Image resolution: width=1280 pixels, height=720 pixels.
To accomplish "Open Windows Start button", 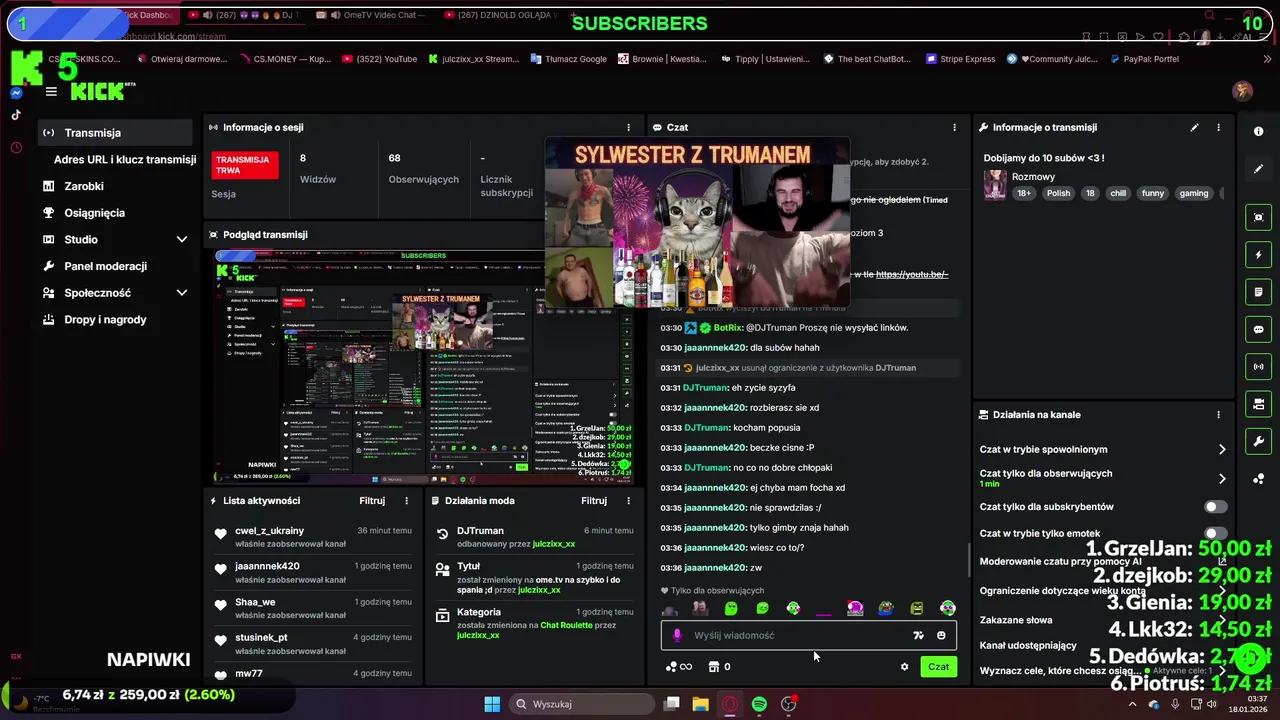I will [492, 704].
